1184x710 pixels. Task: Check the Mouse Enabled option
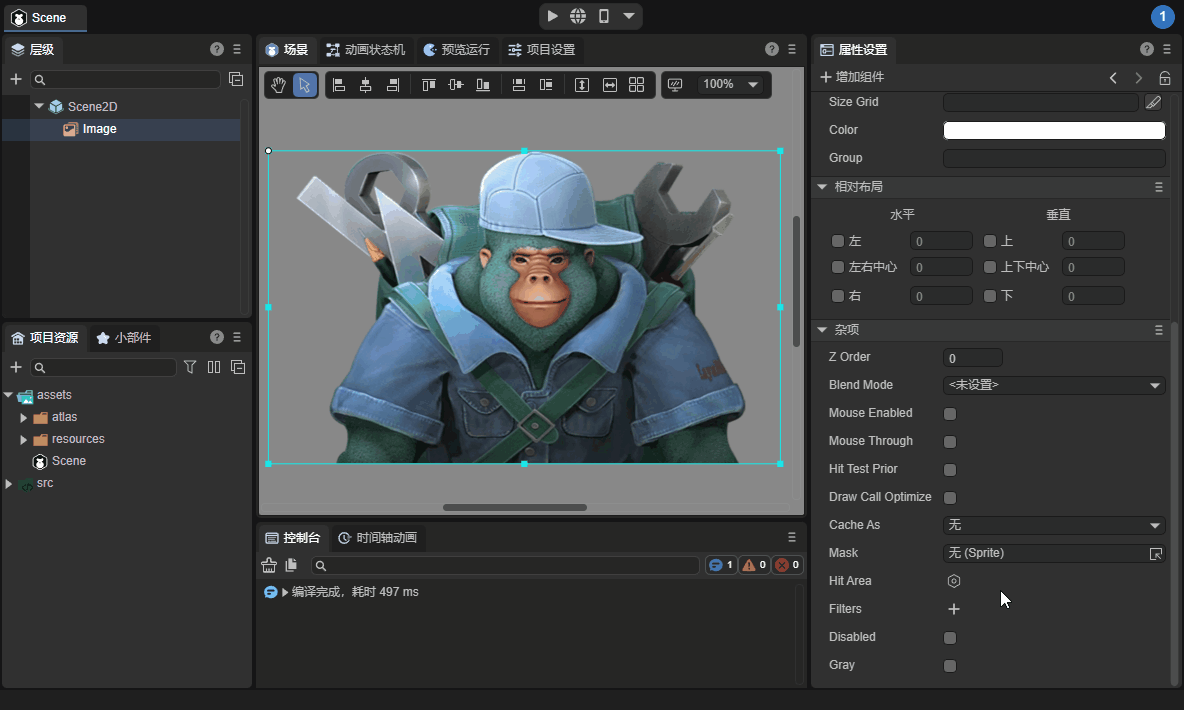pyautogui.click(x=950, y=414)
